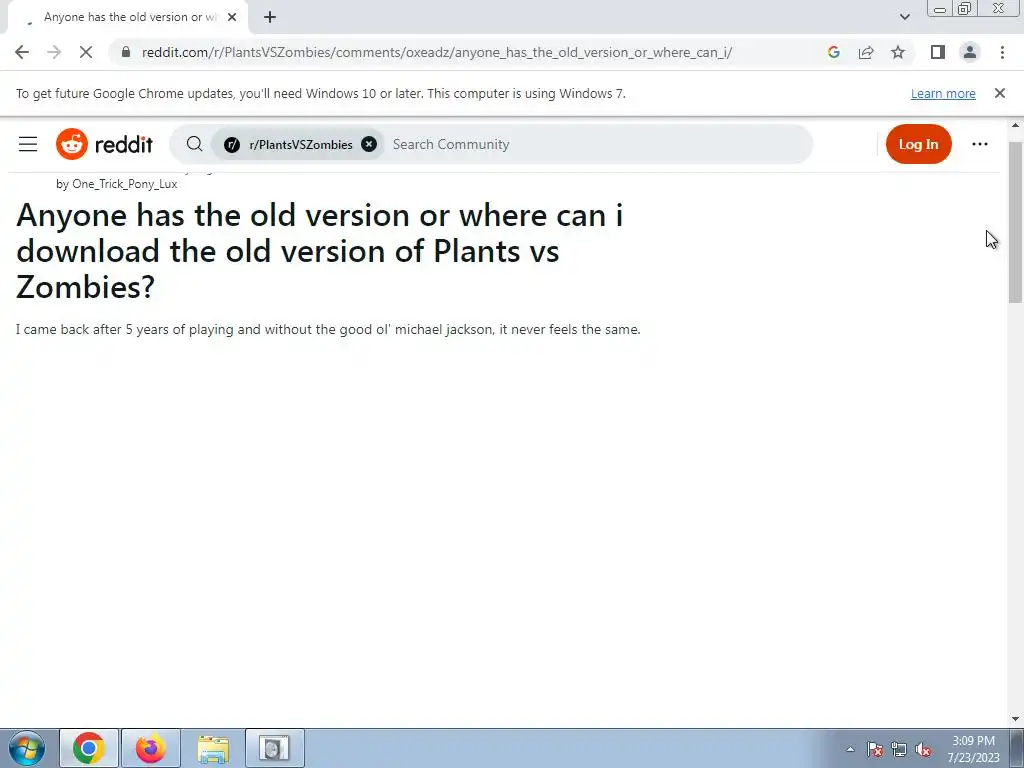
Task: View site information lock icon
Action: tap(126, 52)
